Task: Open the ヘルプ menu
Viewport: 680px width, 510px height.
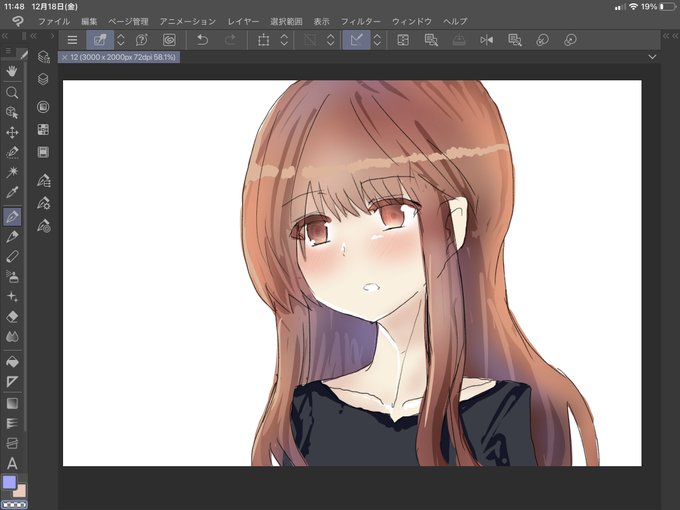Action: click(455, 21)
